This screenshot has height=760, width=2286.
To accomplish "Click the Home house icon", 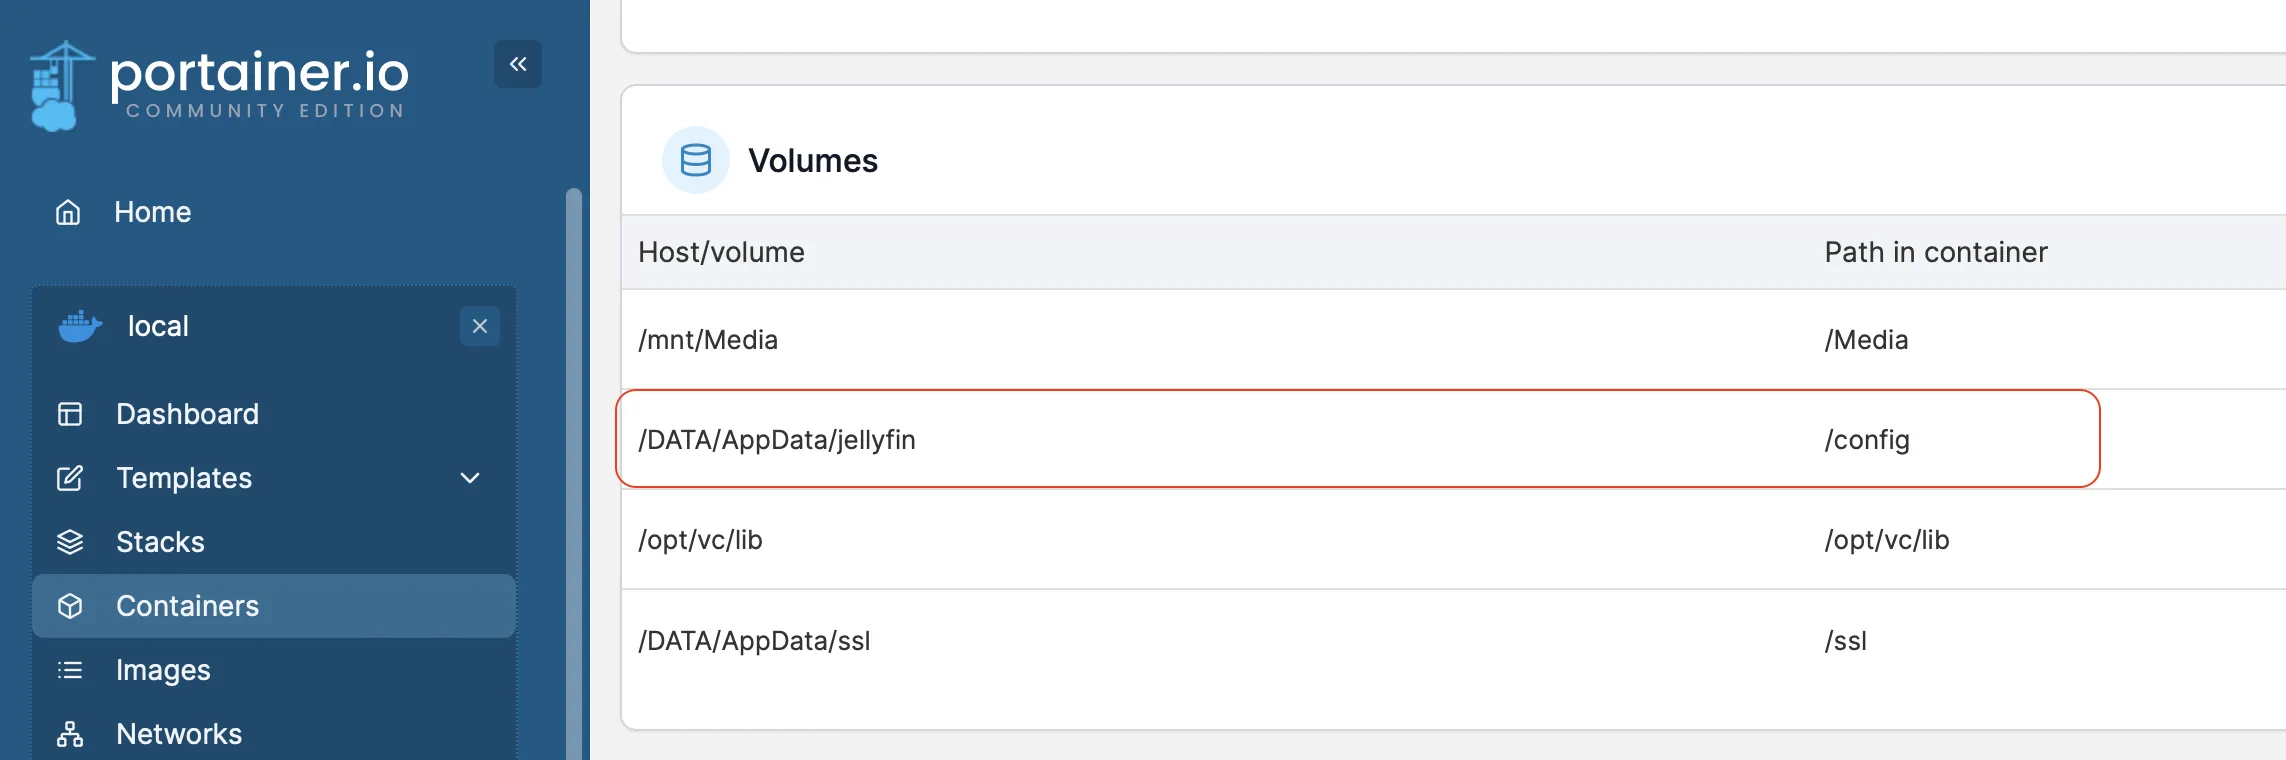I will coord(68,212).
